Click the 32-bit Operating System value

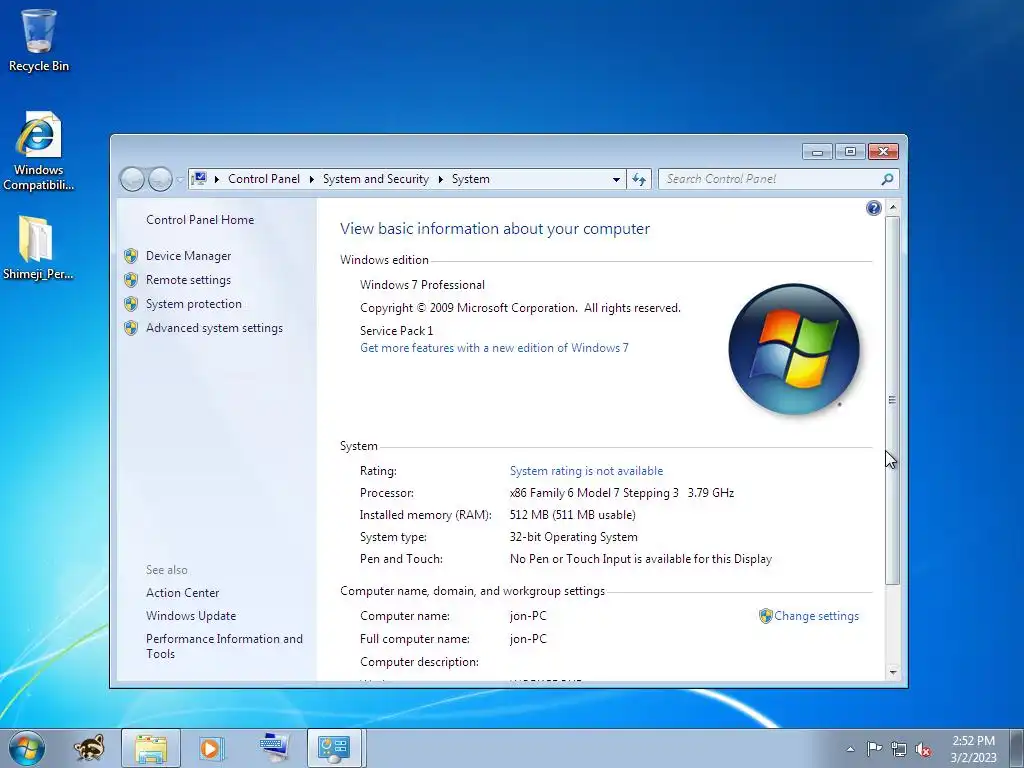(573, 537)
